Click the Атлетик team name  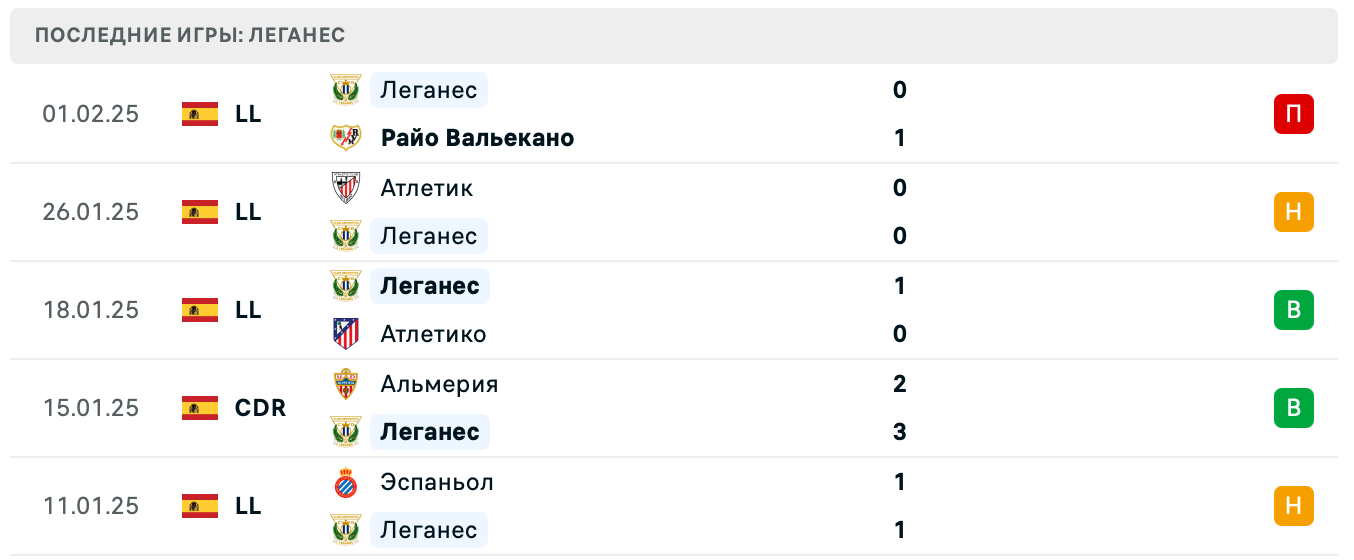click(427, 188)
